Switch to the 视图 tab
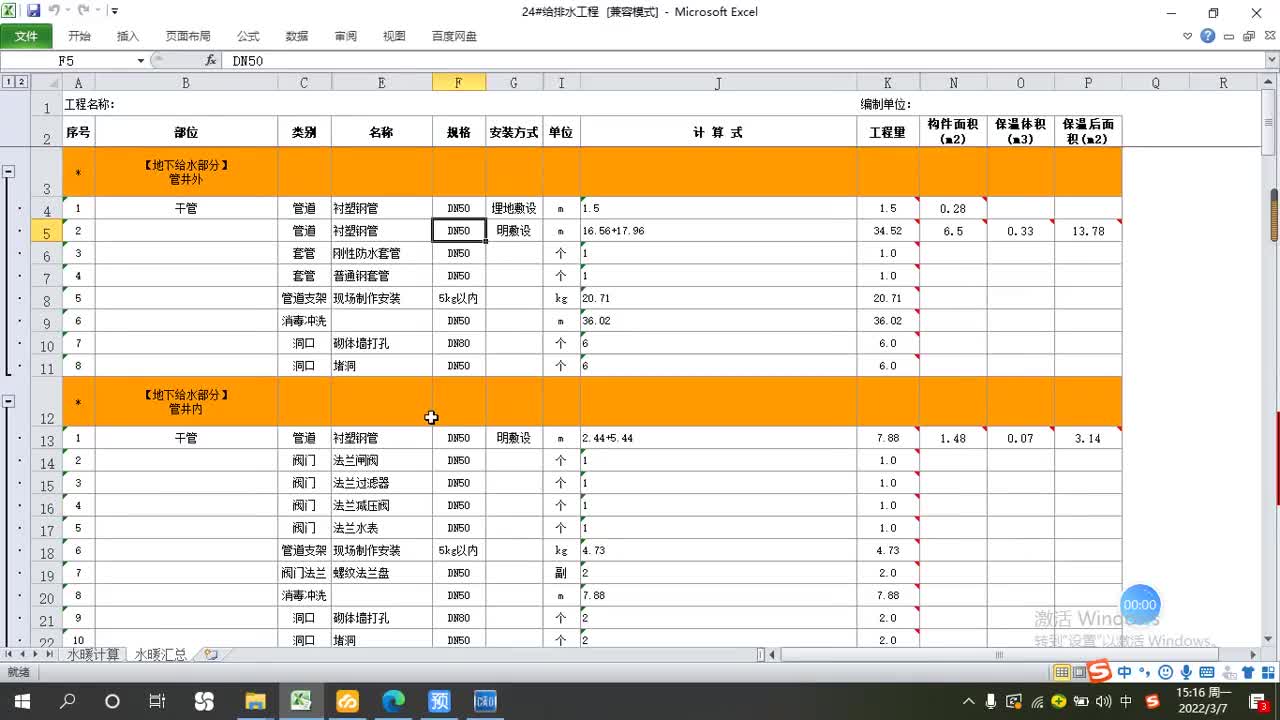This screenshot has height=720, width=1280. pos(394,36)
